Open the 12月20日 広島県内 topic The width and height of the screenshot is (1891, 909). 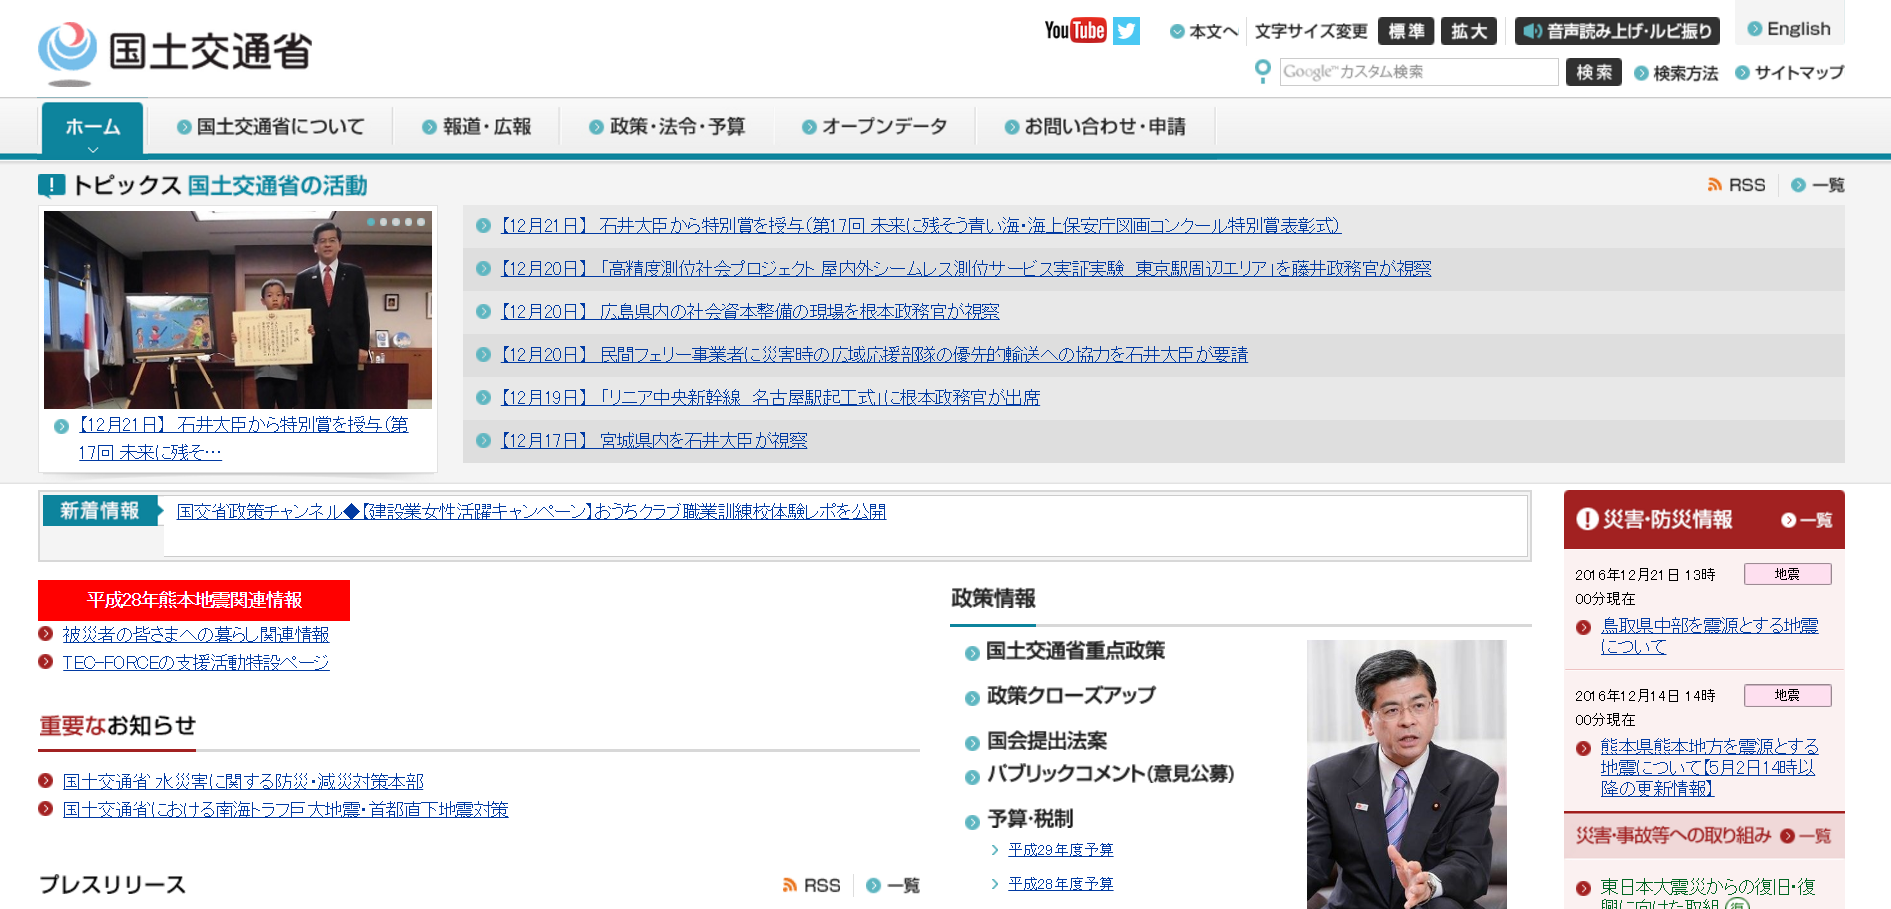(x=750, y=312)
